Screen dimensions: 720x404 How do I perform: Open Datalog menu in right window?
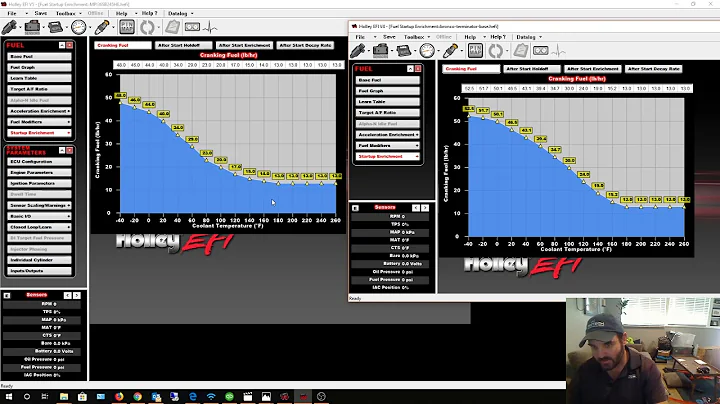(526, 37)
